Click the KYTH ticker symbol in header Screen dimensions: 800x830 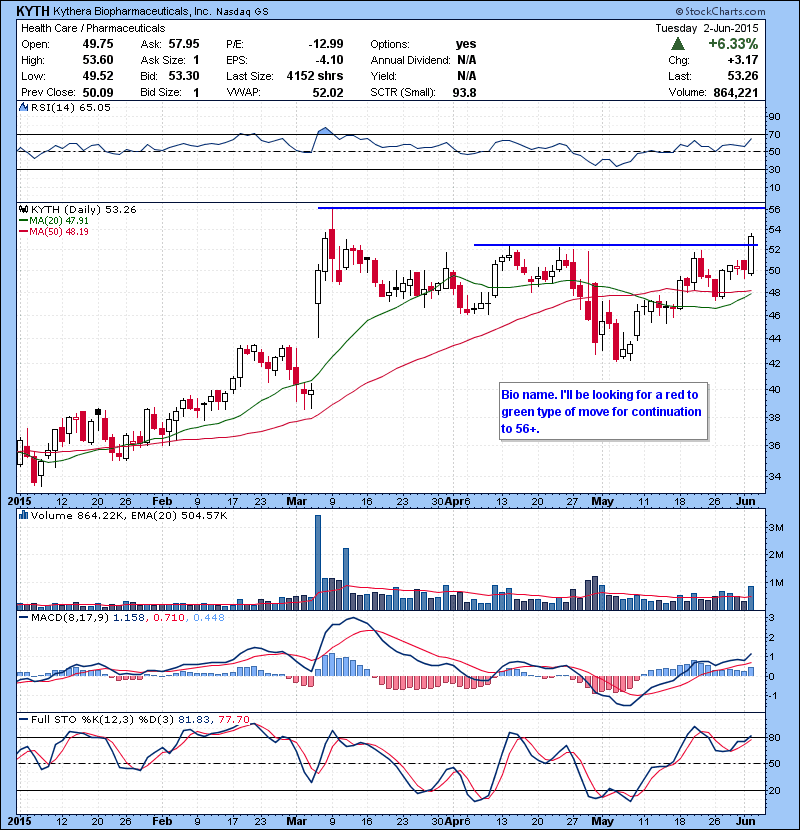[x=33, y=11]
